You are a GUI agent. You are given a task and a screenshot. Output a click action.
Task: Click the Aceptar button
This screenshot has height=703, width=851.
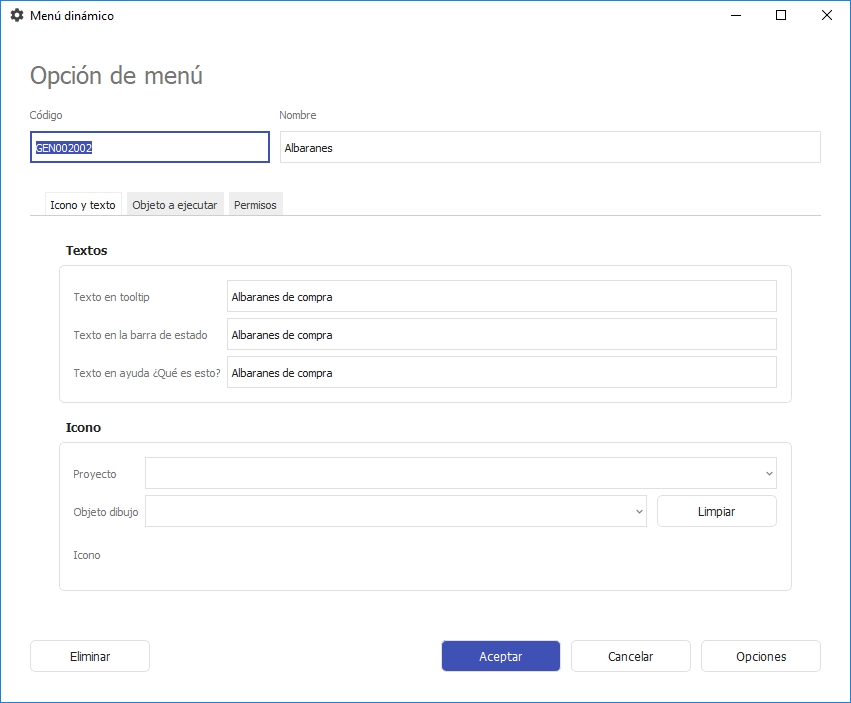coord(500,656)
